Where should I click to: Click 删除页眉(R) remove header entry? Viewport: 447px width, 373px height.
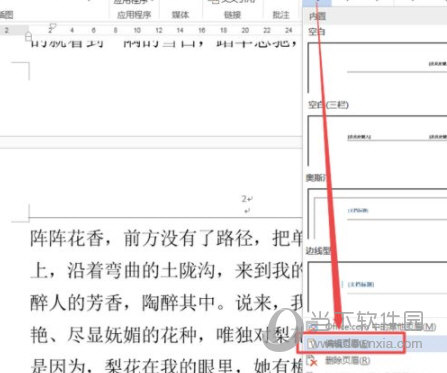pyautogui.click(x=347, y=360)
